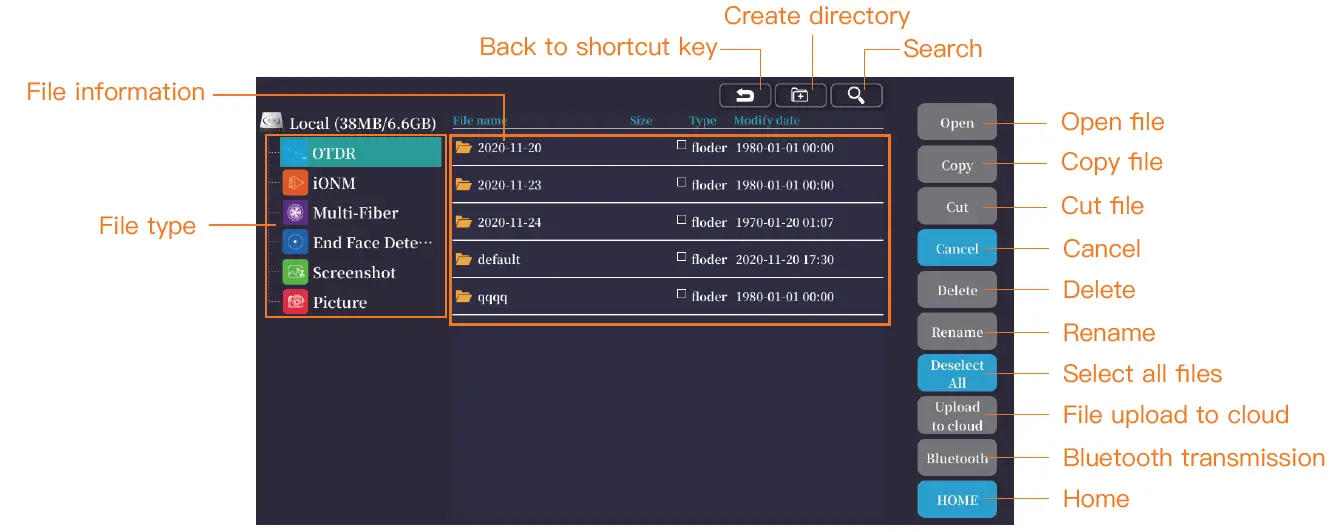
Task: Sort by Type column header
Action: (703, 121)
